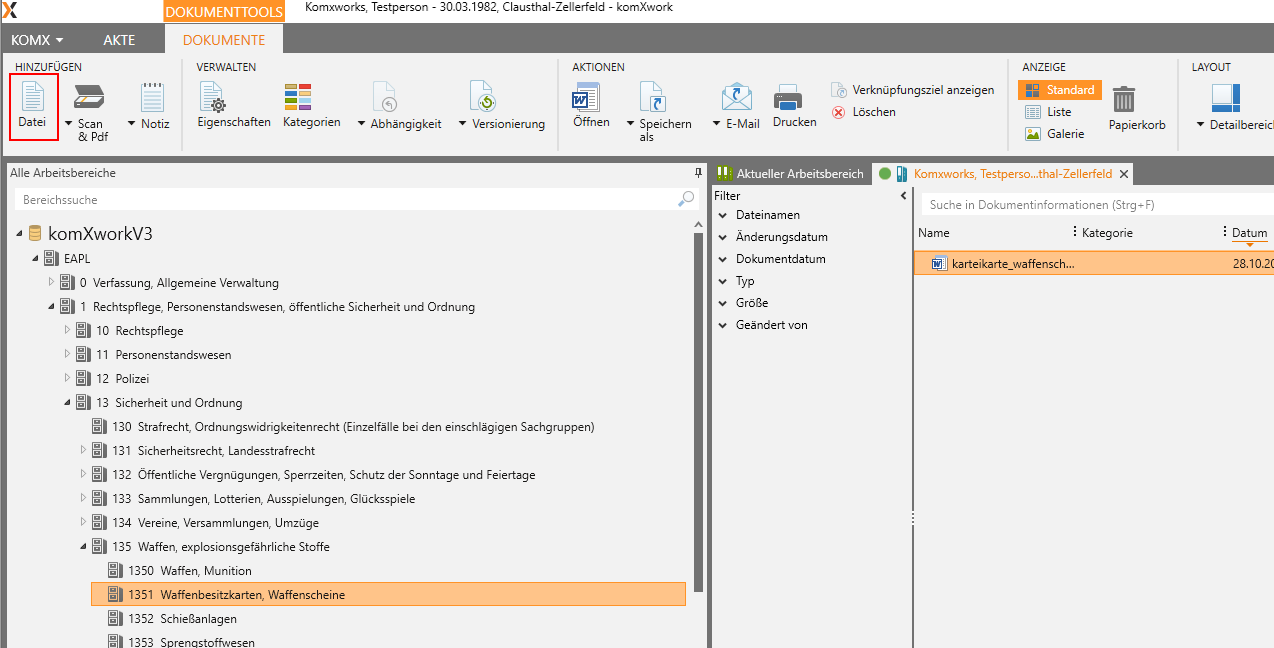The width and height of the screenshot is (1274, 648).
Task: Click the Bereichssuche search field
Action: [340, 200]
